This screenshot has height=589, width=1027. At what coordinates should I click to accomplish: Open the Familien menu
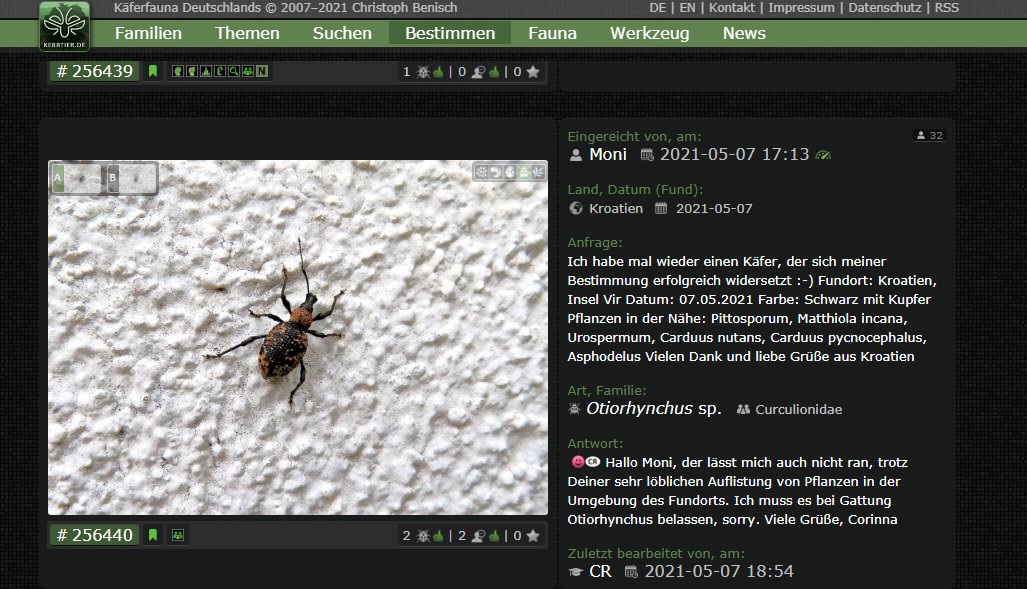(148, 33)
